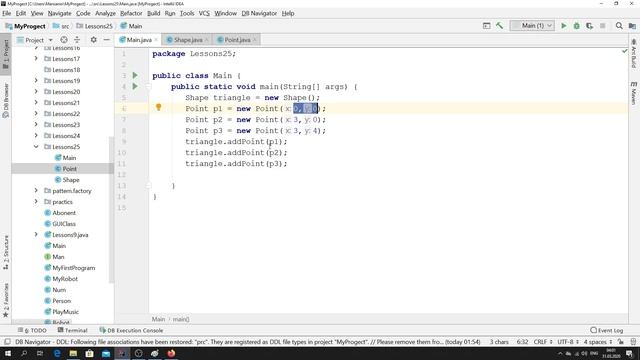The image size is (640, 360).
Task: Build project with the hammer icon
Action: pyautogui.click(x=499, y=26)
